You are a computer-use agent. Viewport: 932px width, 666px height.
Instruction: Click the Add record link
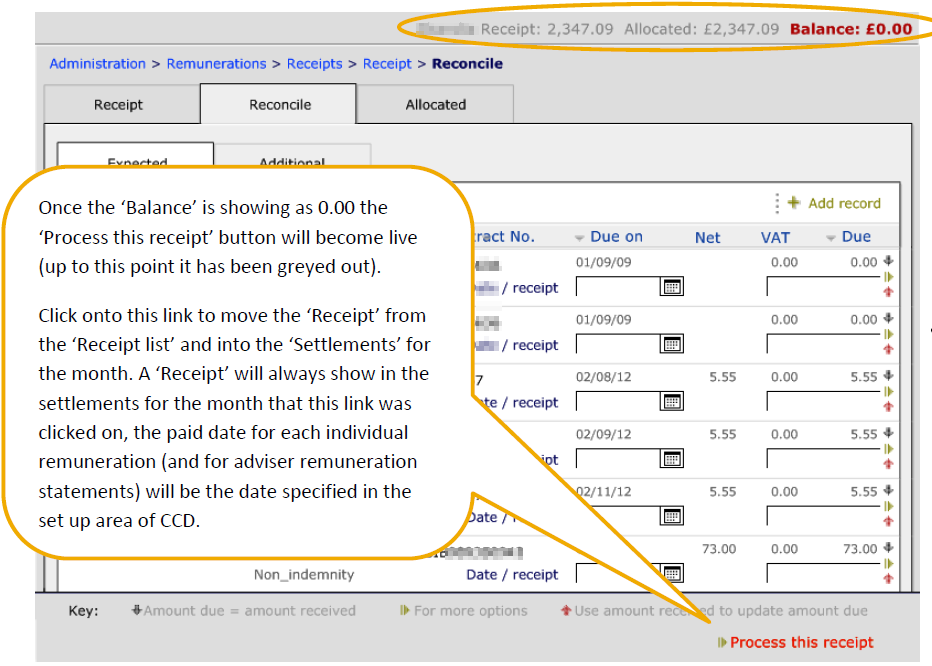click(844, 203)
